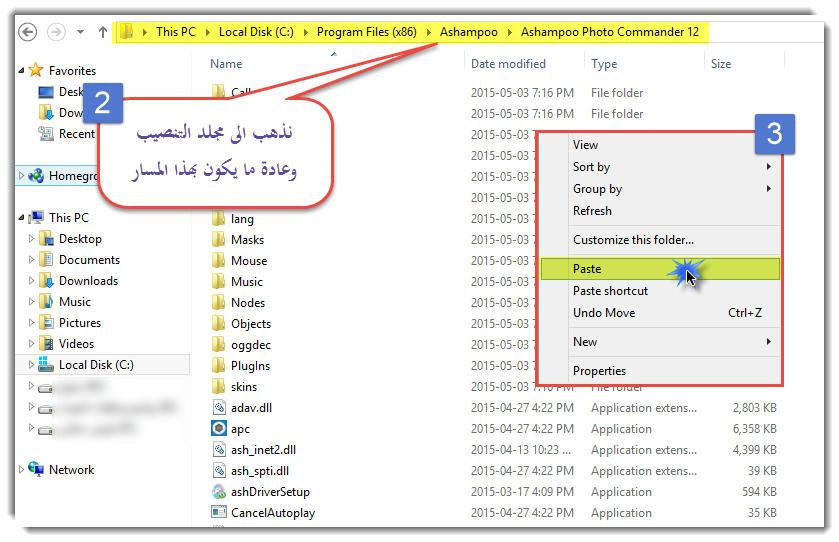The height and width of the screenshot is (542, 839).
Task: Open the Pictures folder icon in sidebar
Action: (47, 322)
